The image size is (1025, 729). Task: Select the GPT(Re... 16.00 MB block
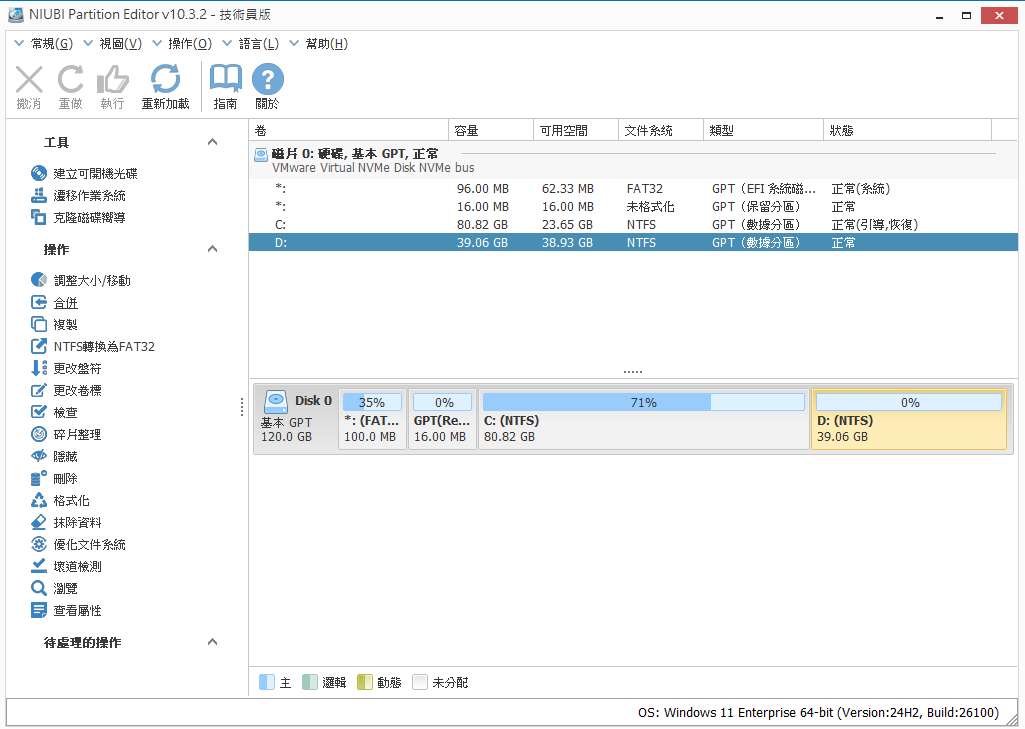point(442,419)
